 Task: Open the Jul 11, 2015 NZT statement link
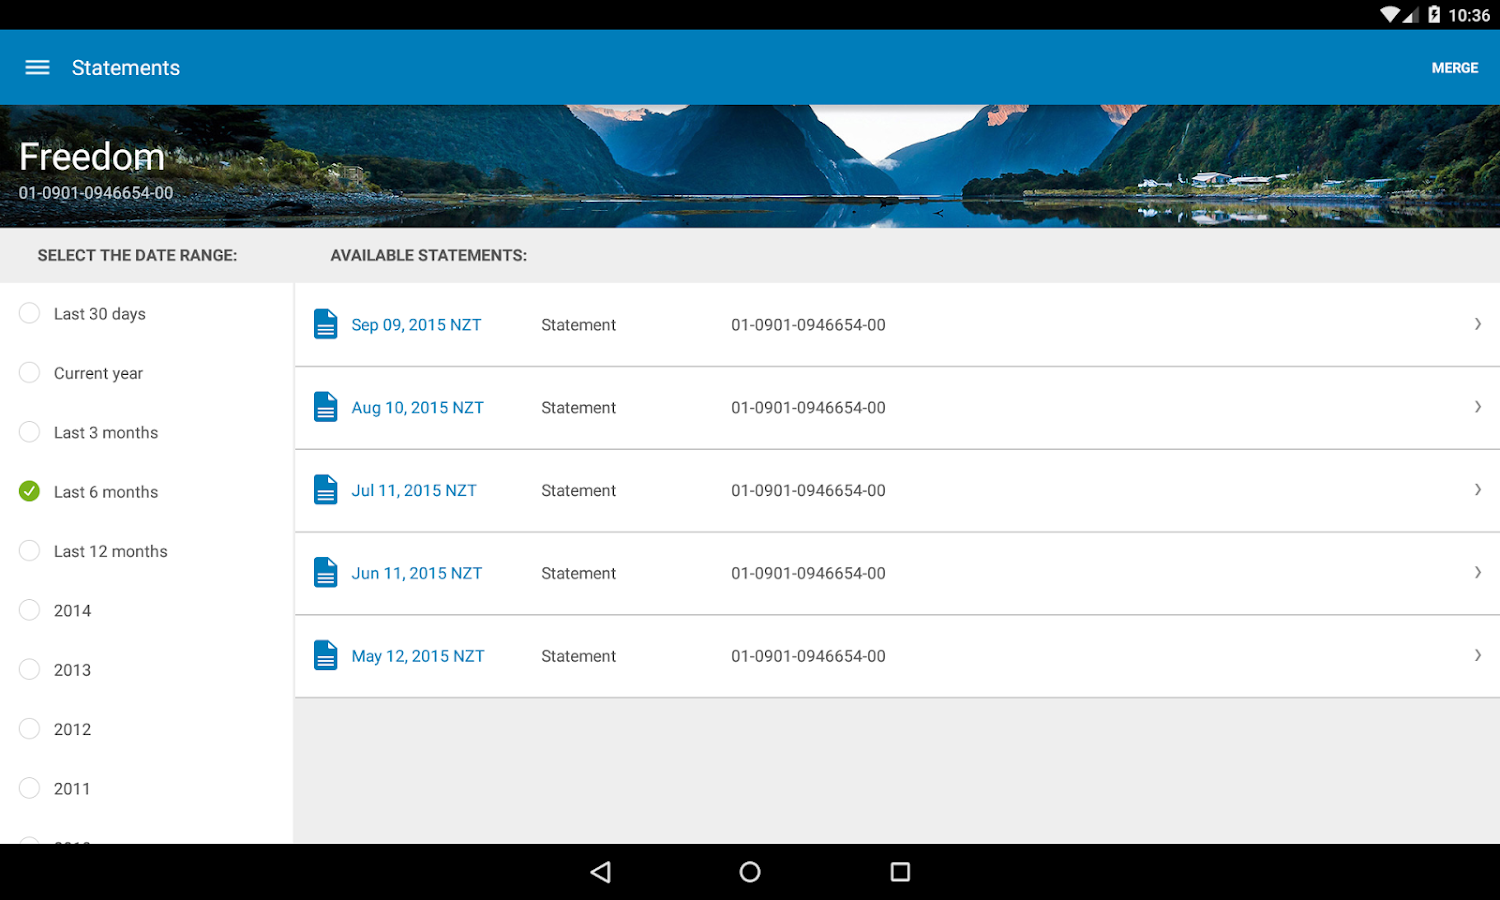pyautogui.click(x=414, y=491)
